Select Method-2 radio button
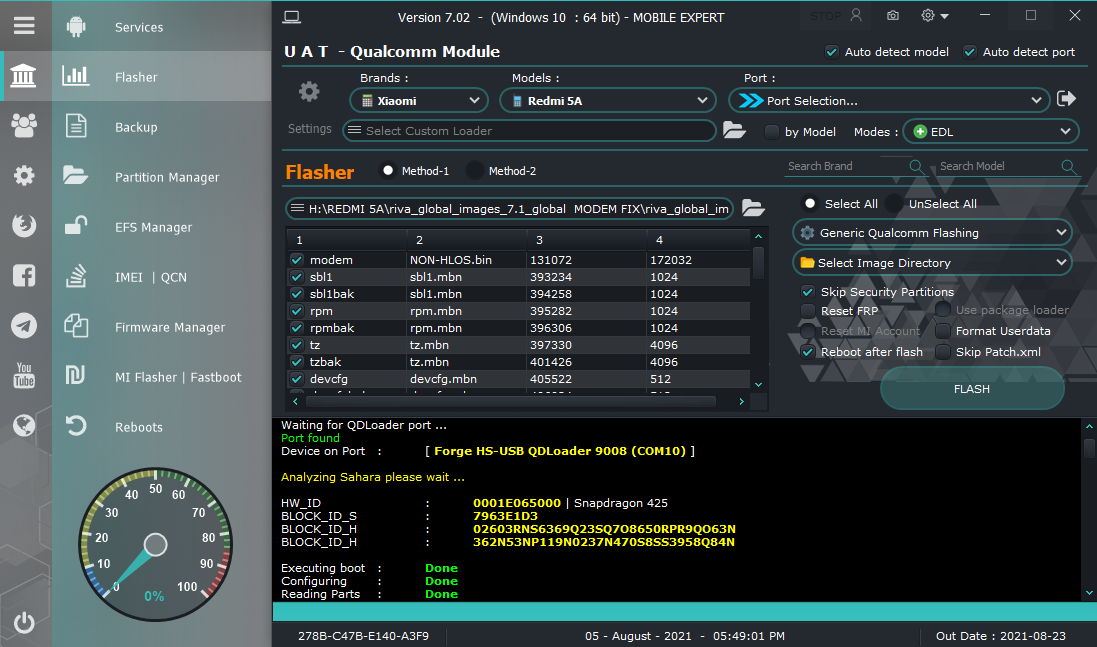The image size is (1097, 647). (474, 170)
